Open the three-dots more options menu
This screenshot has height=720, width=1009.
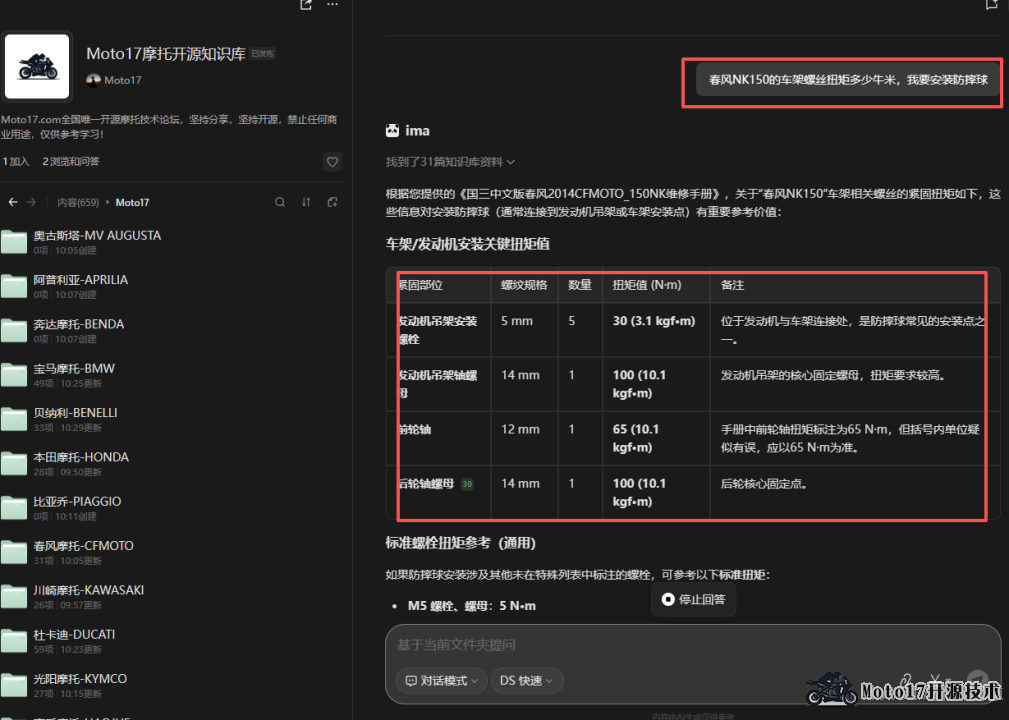(x=332, y=5)
